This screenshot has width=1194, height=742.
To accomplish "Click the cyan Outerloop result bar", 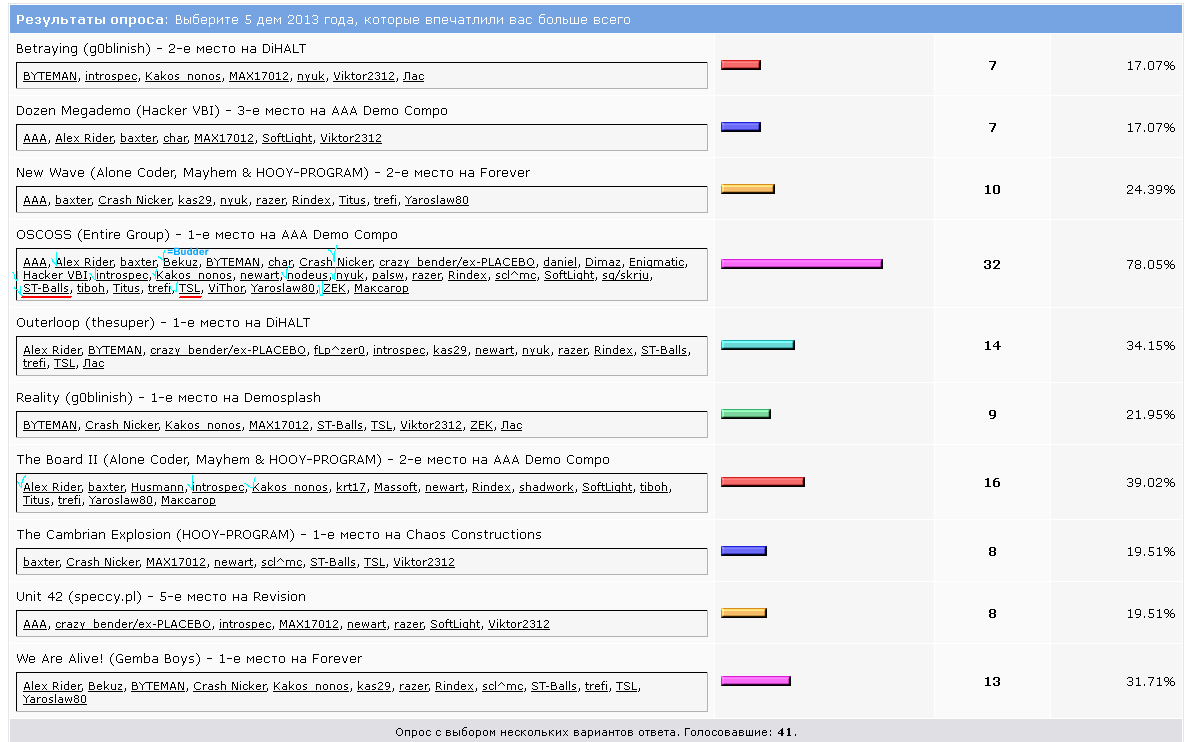I will 757,345.
